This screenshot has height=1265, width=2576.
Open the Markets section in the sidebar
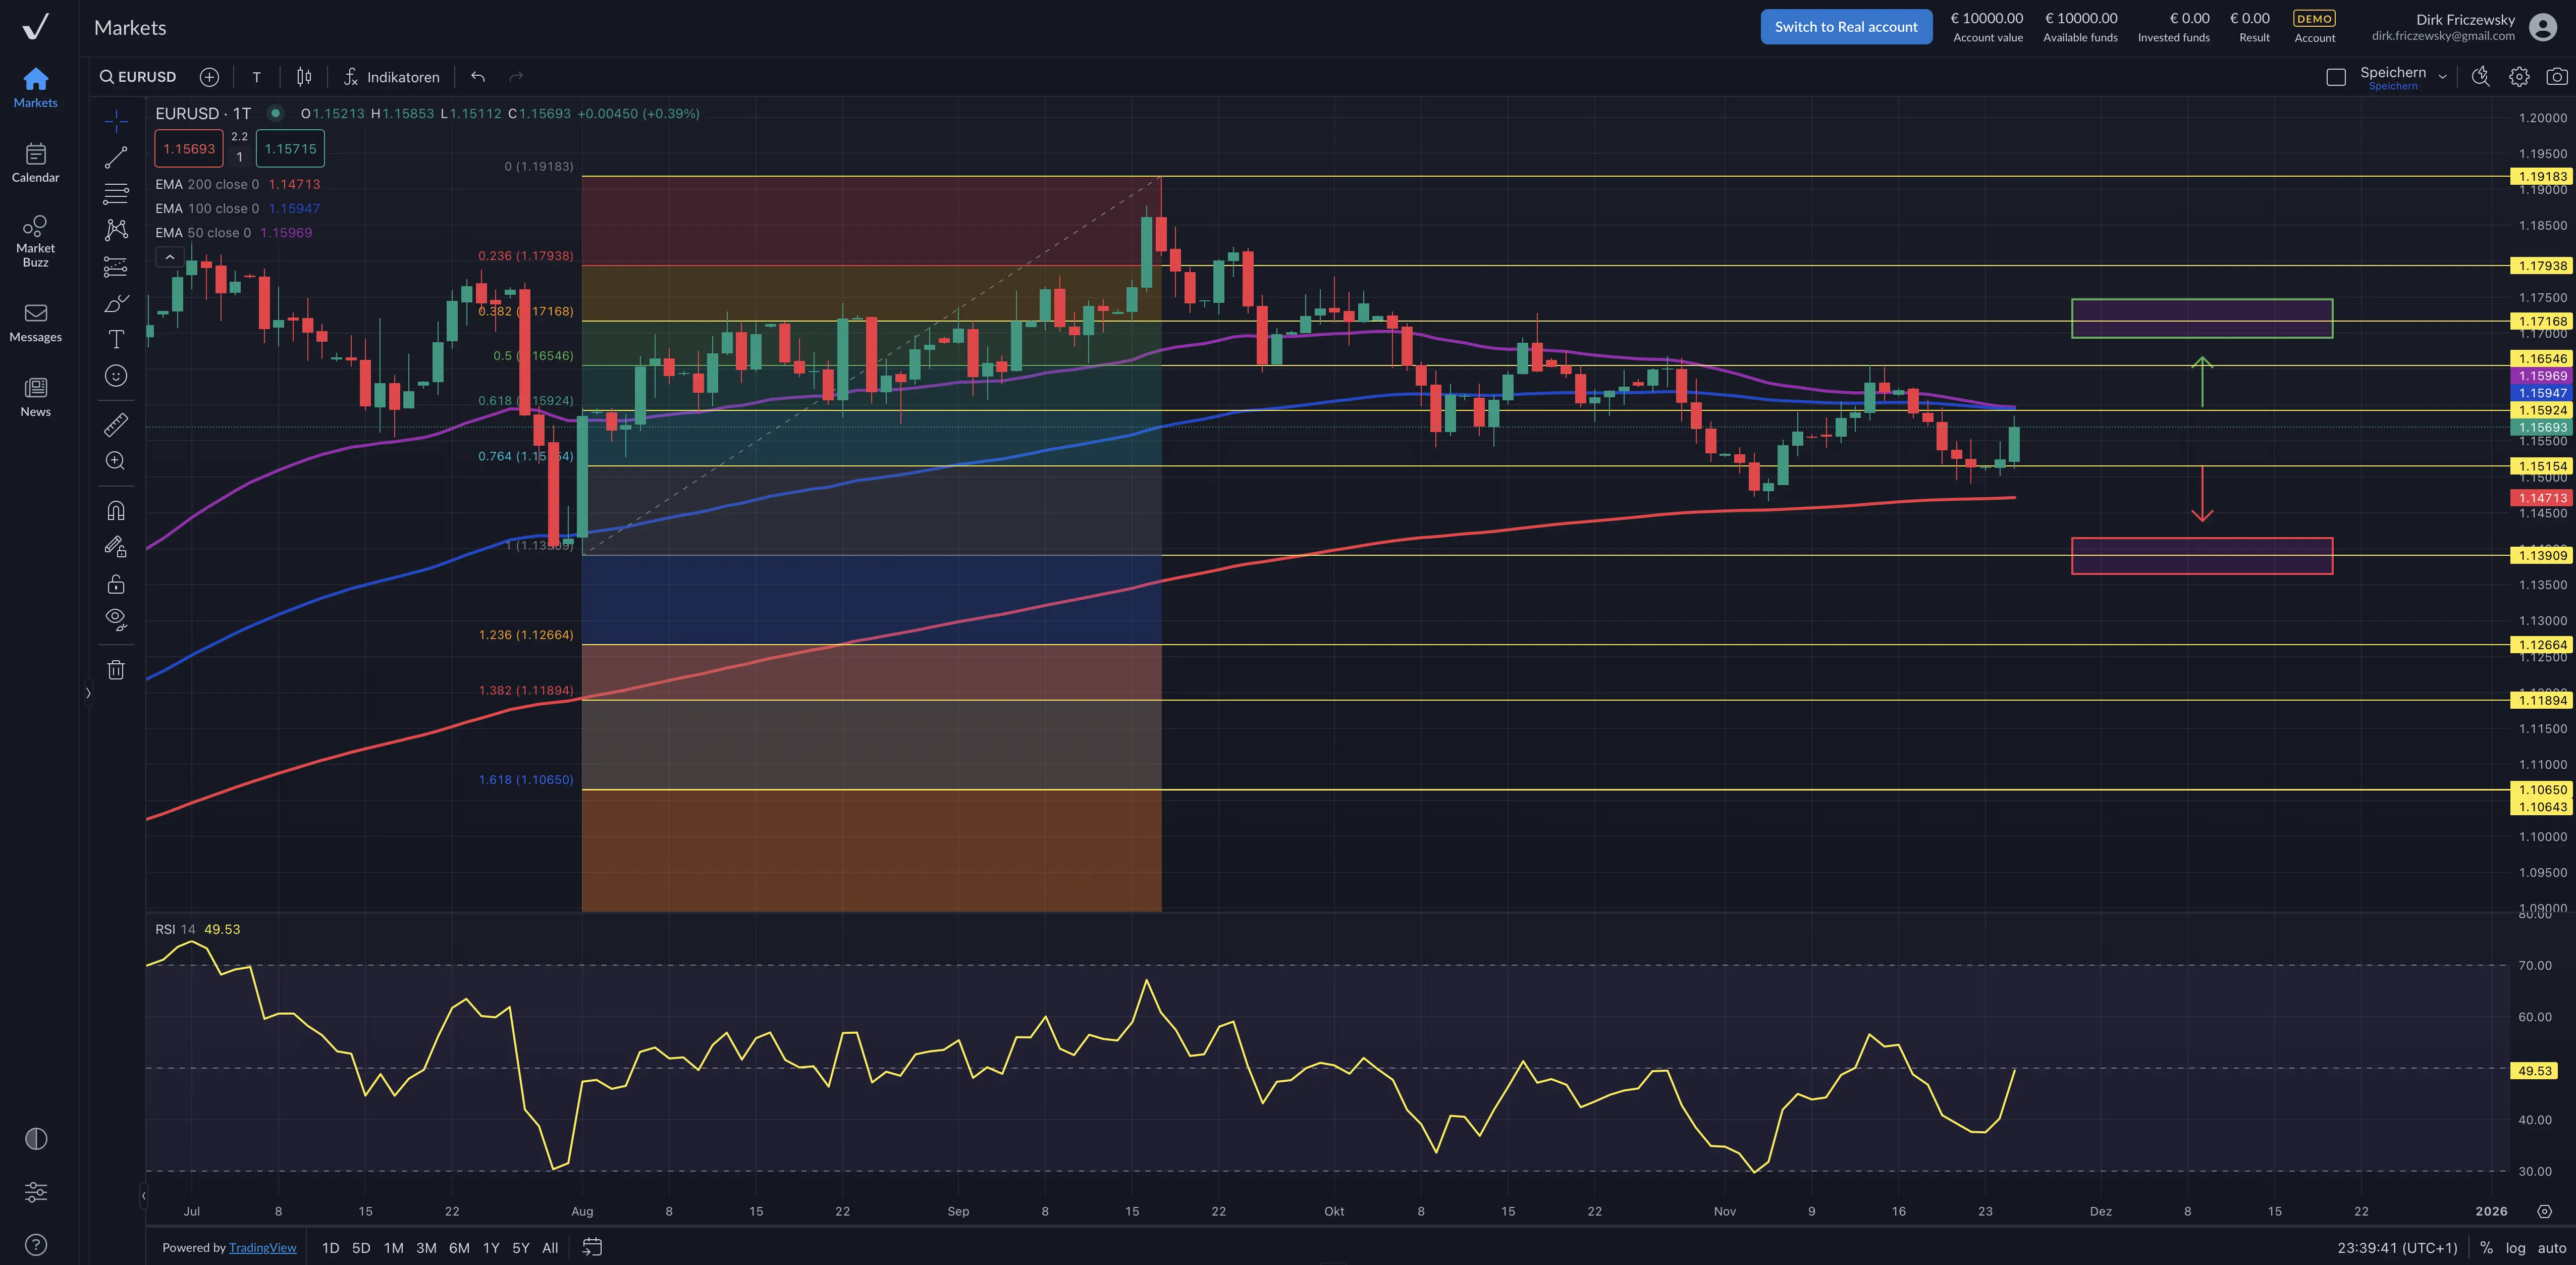point(35,87)
